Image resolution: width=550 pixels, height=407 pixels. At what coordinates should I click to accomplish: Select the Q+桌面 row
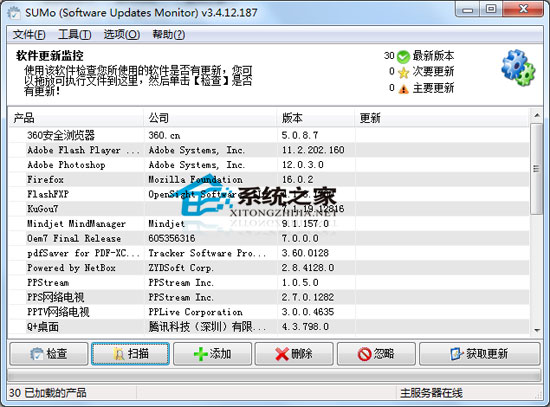pos(269,327)
